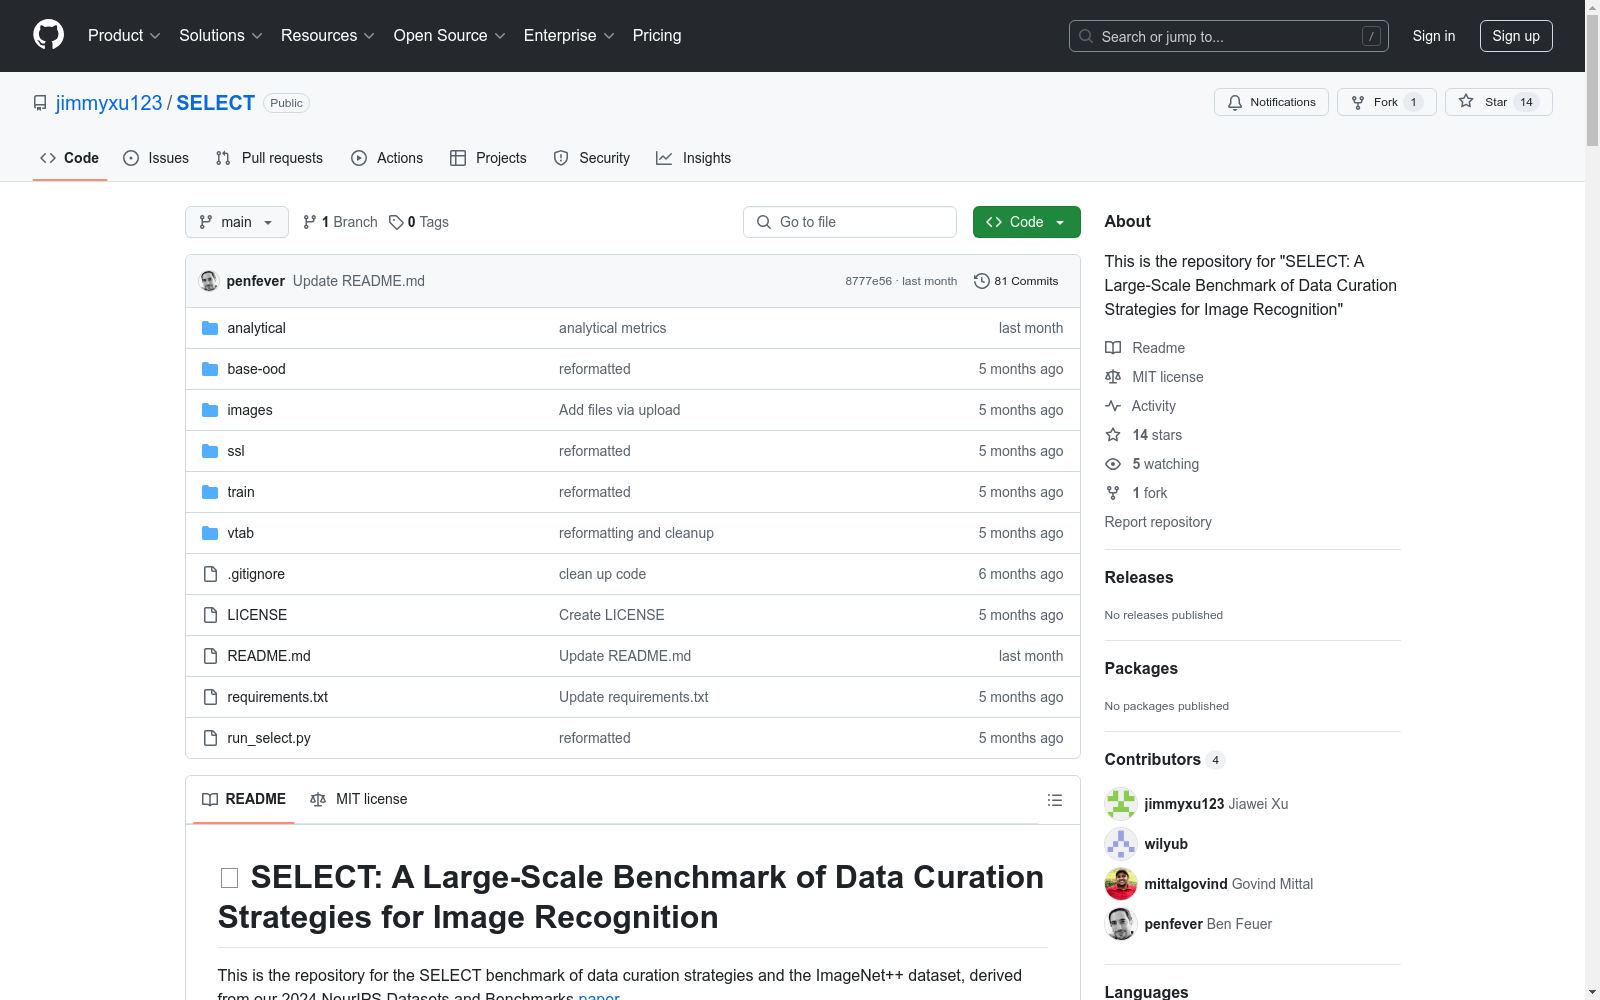Click the book icon beside Readme
The image size is (1600, 1000).
point(1113,348)
